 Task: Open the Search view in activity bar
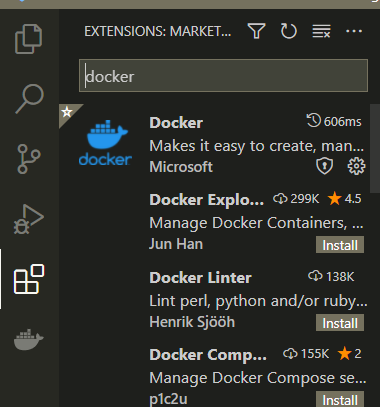(29, 99)
